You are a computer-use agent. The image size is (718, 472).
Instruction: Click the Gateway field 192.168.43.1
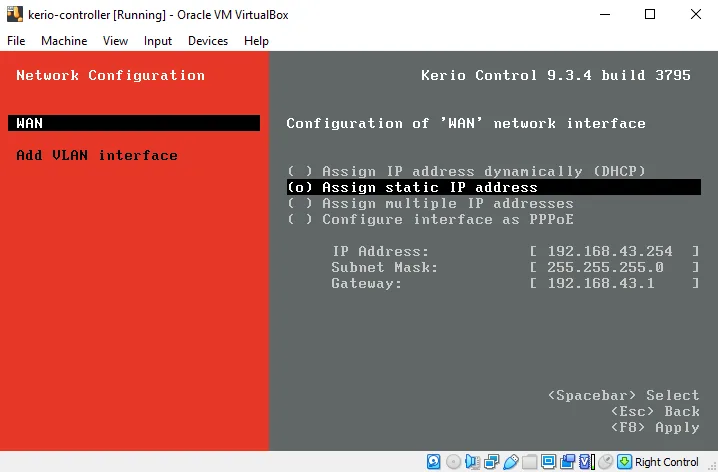coord(615,283)
